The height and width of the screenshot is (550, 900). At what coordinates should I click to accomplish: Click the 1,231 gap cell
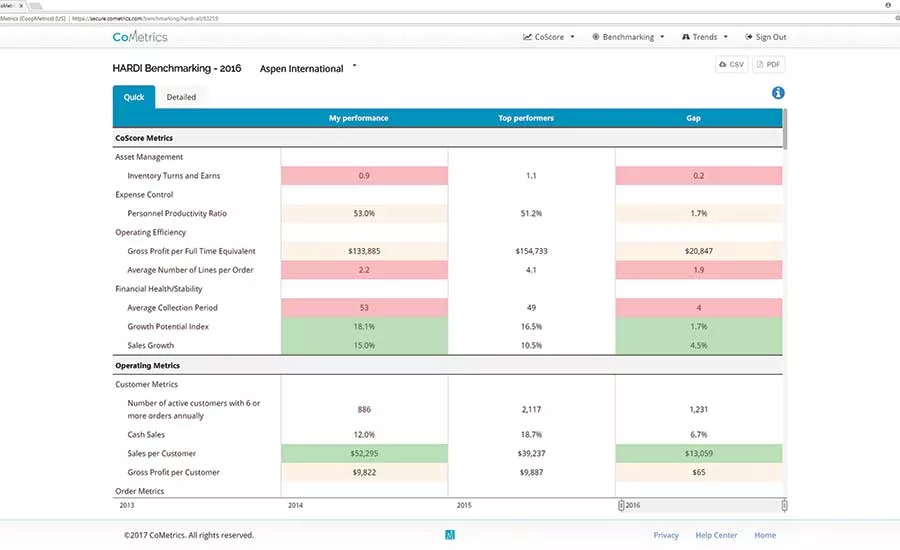point(699,409)
